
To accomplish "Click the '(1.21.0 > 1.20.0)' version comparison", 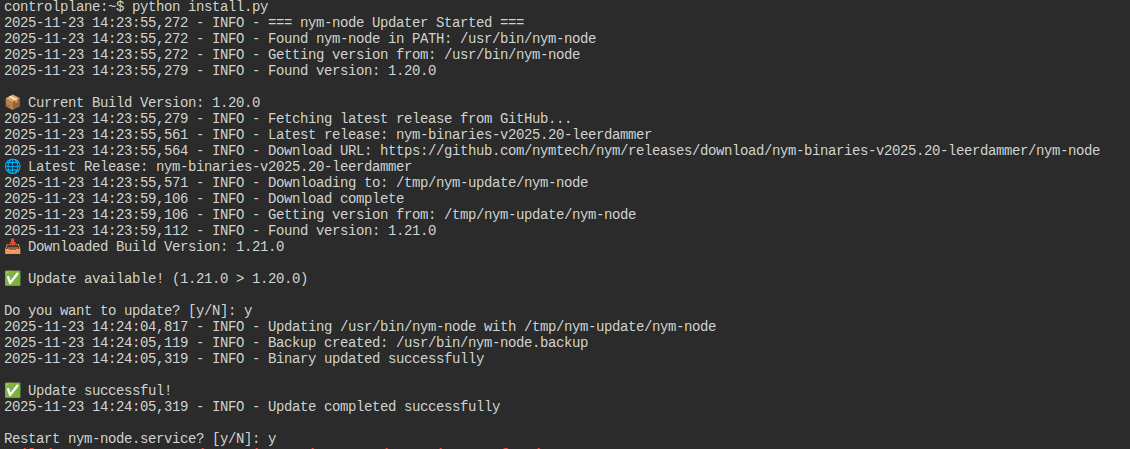I will pos(240,278).
